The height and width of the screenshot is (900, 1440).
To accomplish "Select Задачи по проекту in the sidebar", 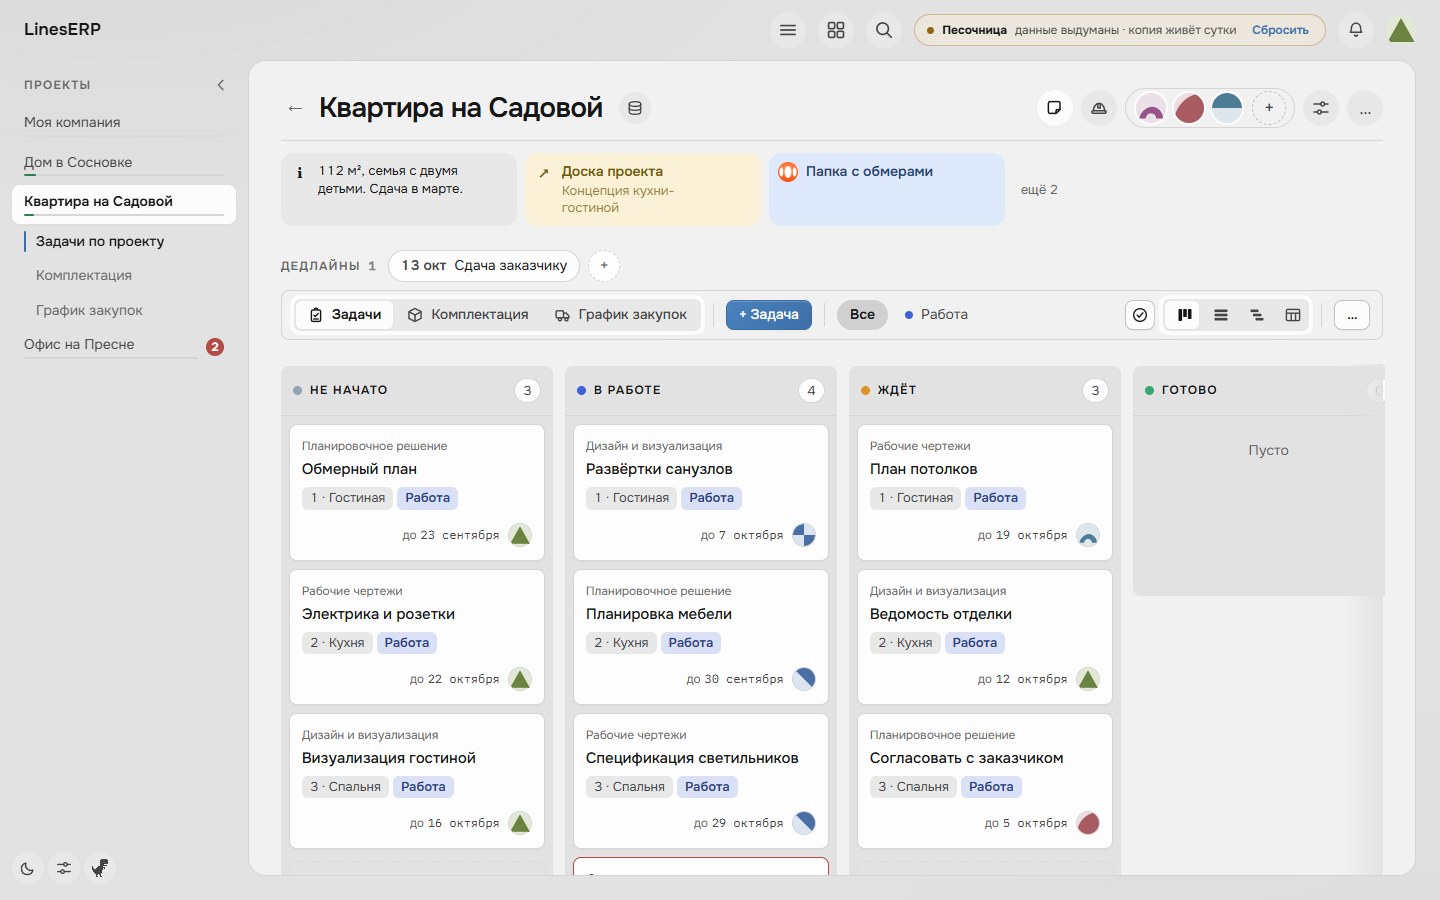I will pyautogui.click(x=100, y=241).
